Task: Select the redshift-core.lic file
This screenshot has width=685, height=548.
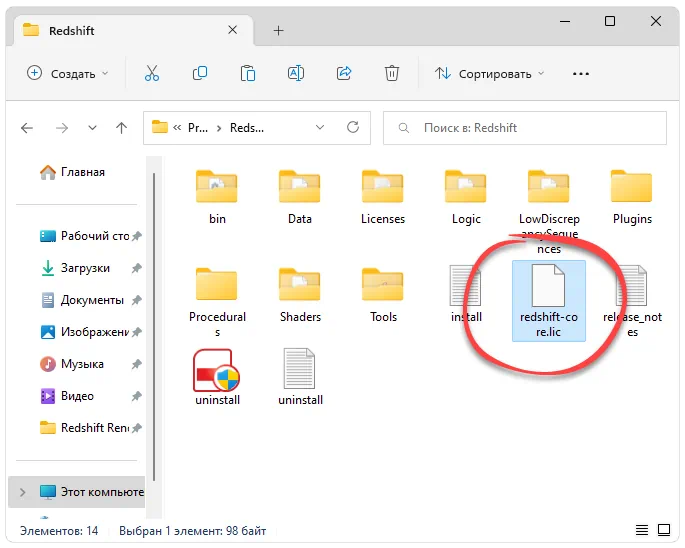Action: pyautogui.click(x=549, y=301)
